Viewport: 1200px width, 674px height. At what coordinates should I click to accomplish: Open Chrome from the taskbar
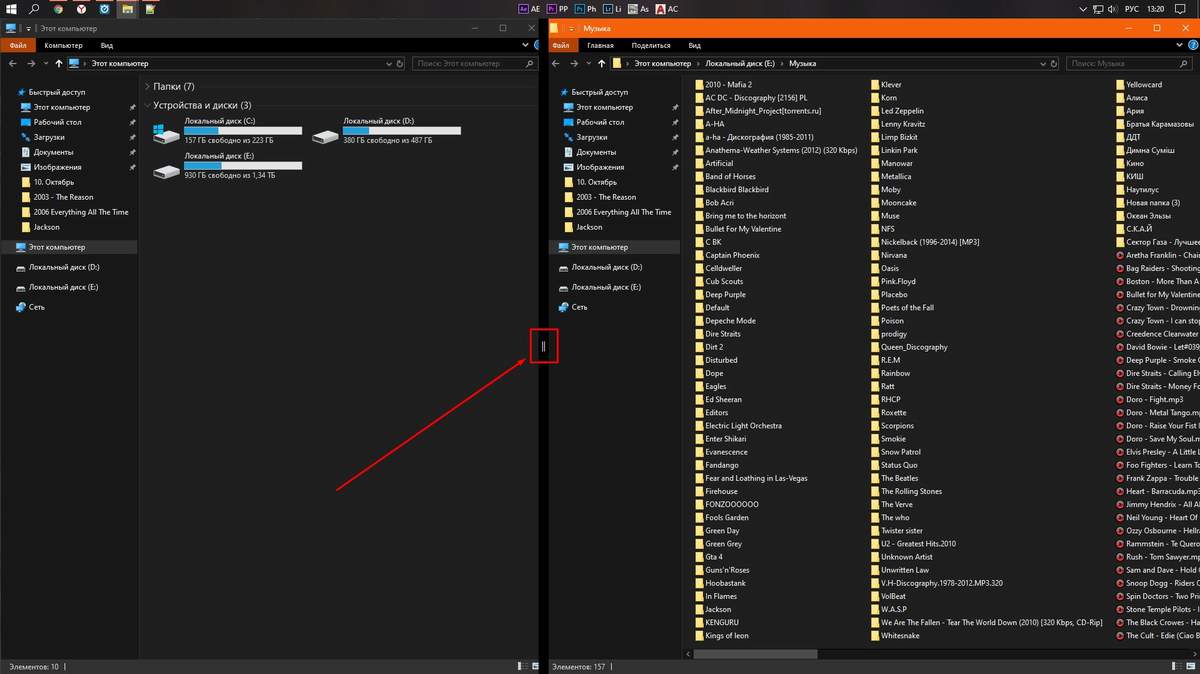pos(58,9)
